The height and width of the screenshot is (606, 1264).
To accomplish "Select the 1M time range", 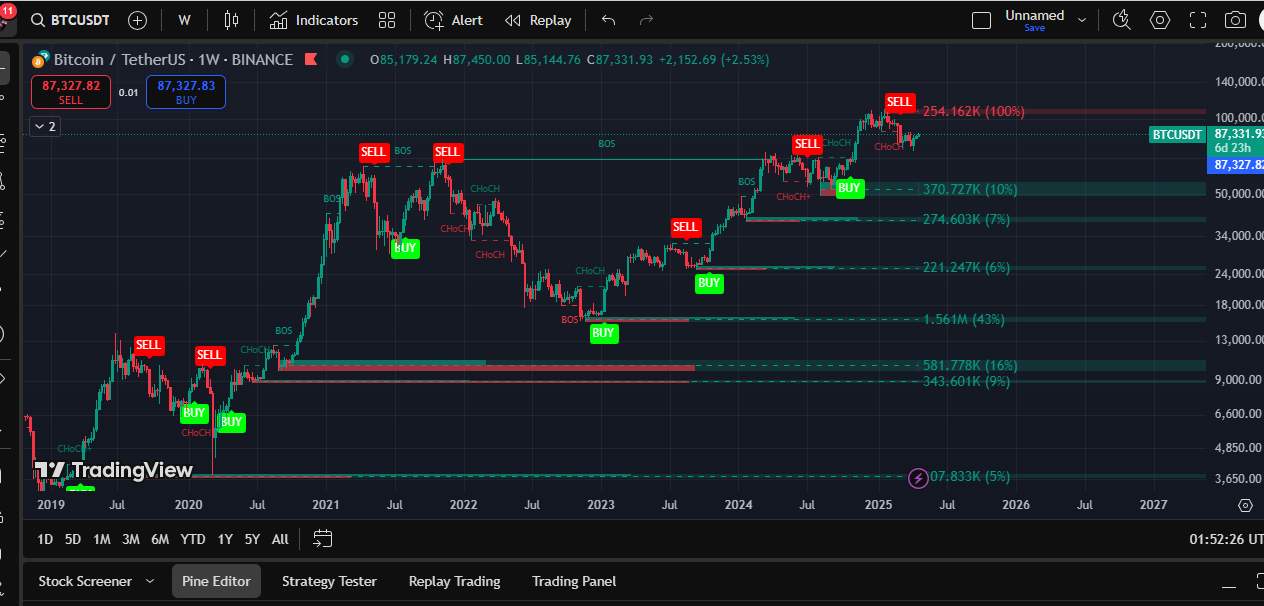I will tap(102, 539).
